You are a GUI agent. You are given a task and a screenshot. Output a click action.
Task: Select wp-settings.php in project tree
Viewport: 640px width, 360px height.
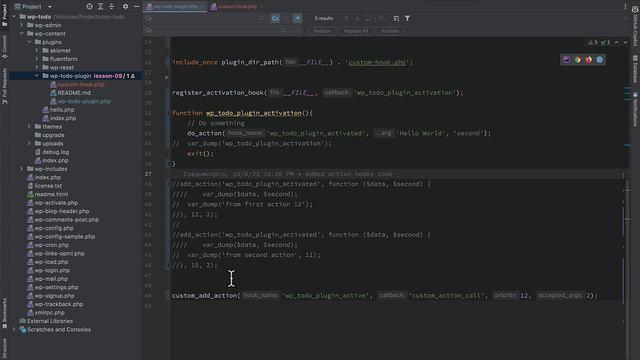[x=56, y=287]
